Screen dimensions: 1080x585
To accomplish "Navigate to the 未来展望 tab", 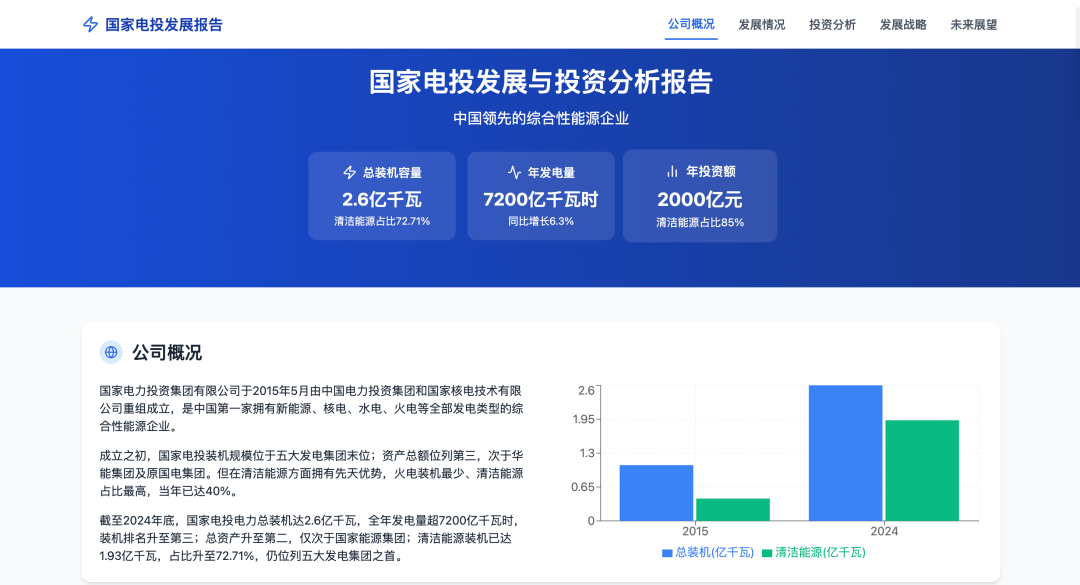I will point(973,25).
